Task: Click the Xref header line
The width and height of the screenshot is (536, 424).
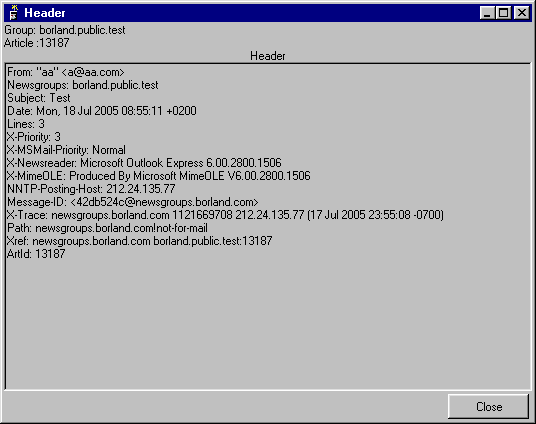Action: 139,241
